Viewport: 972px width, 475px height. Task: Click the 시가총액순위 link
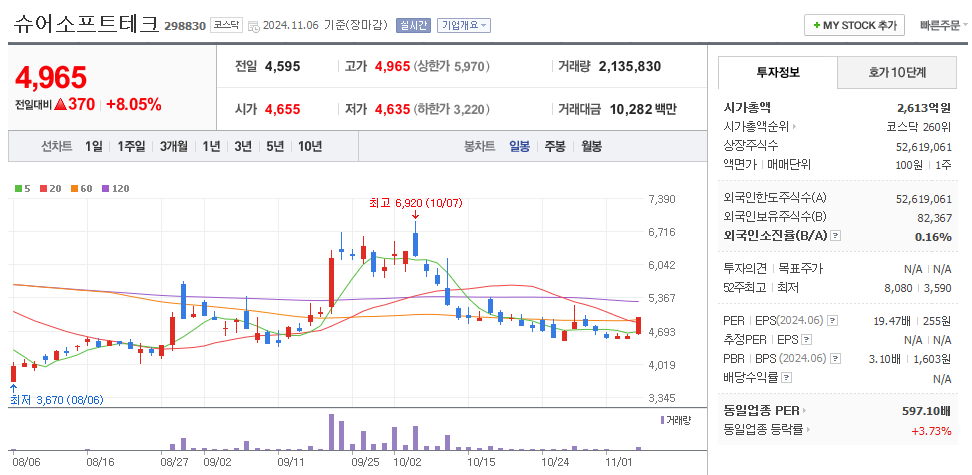tap(756, 127)
